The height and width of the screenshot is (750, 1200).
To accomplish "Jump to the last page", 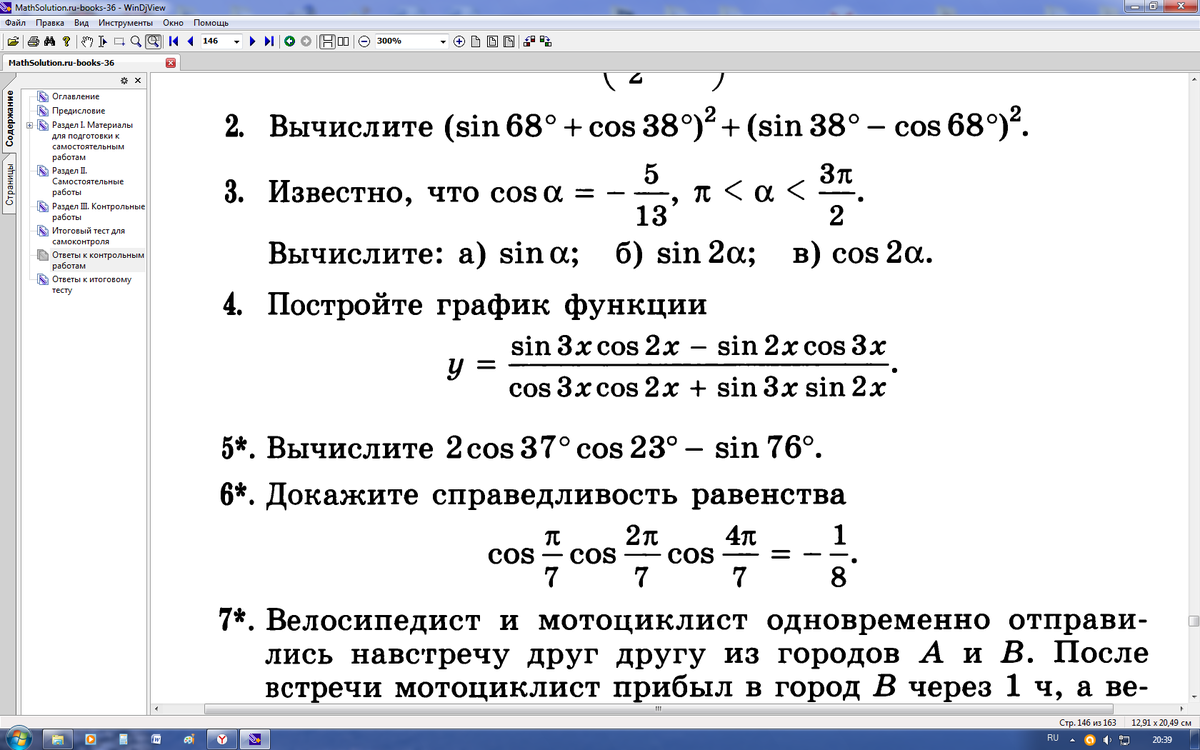I will 269,42.
